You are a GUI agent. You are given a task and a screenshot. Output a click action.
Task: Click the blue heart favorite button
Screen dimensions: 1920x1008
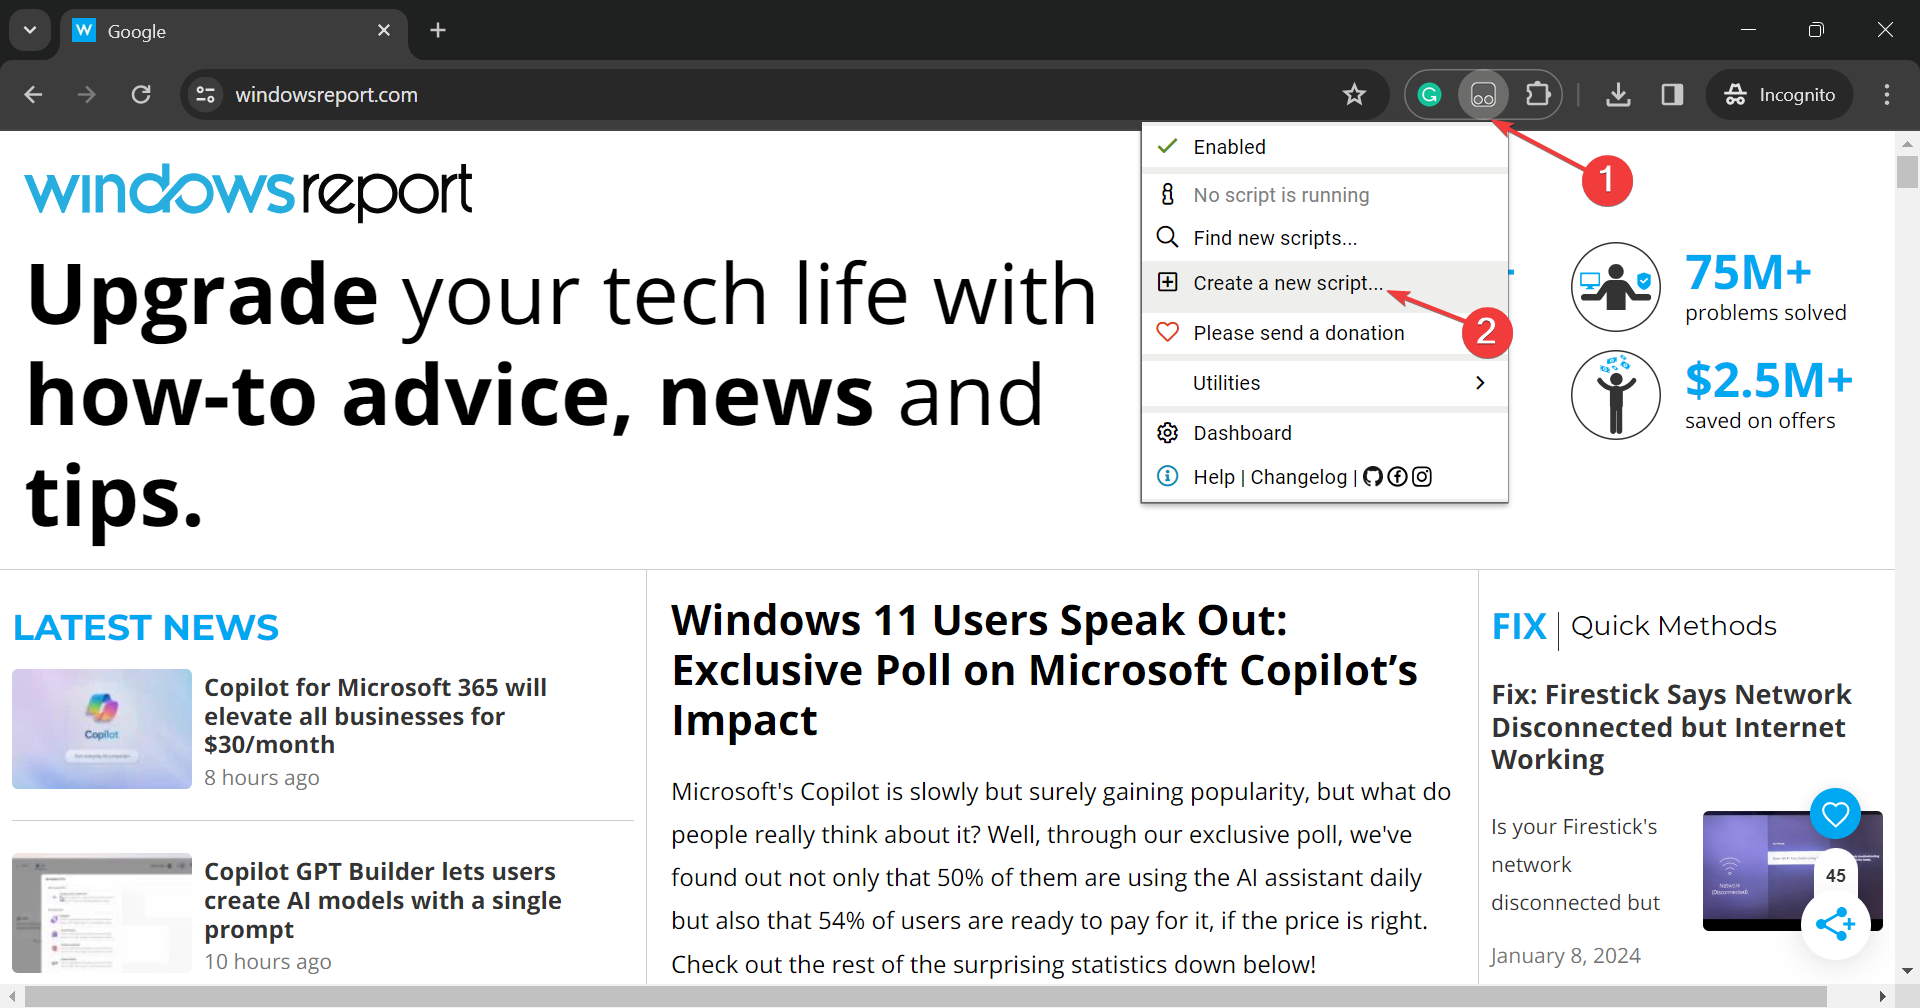(1836, 814)
